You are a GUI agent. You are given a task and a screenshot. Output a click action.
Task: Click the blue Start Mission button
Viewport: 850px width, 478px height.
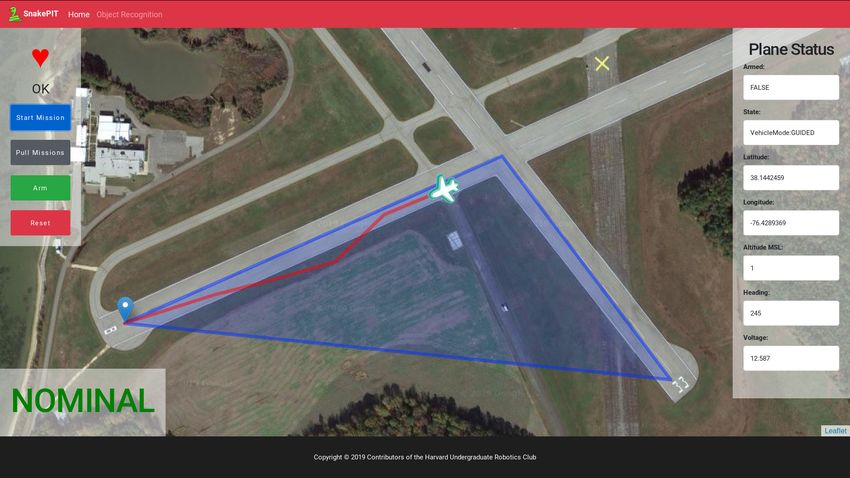click(41, 118)
